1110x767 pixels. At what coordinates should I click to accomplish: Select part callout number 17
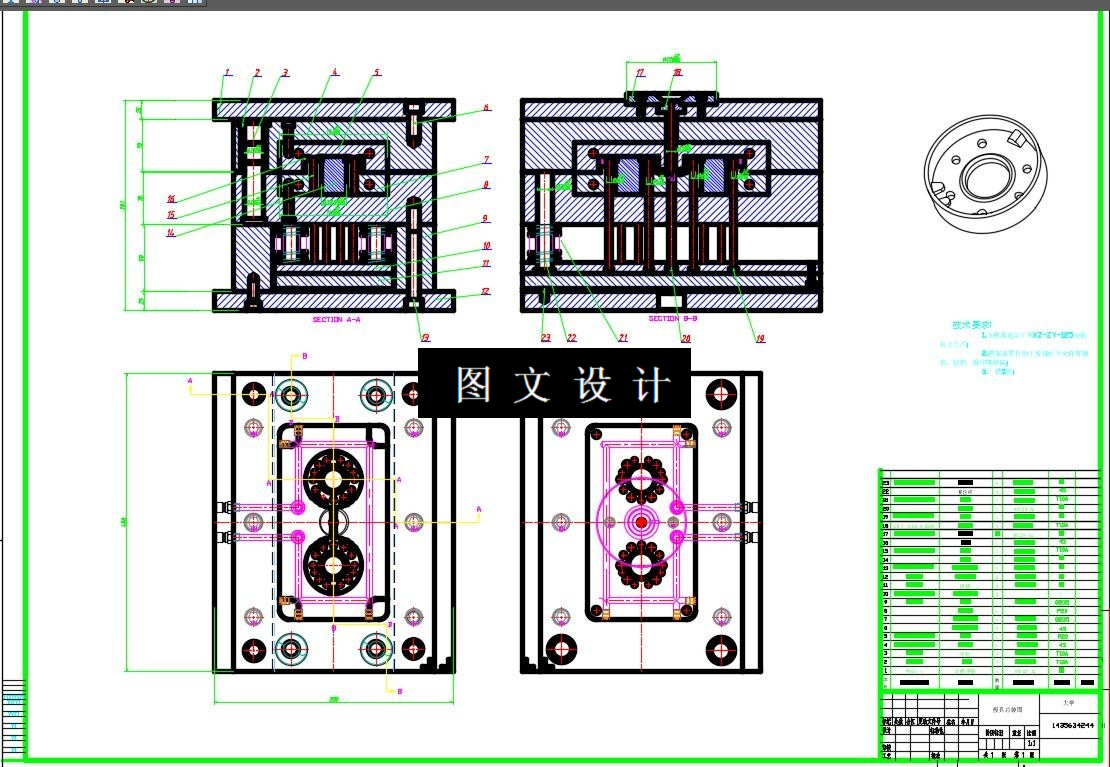pyautogui.click(x=640, y=72)
